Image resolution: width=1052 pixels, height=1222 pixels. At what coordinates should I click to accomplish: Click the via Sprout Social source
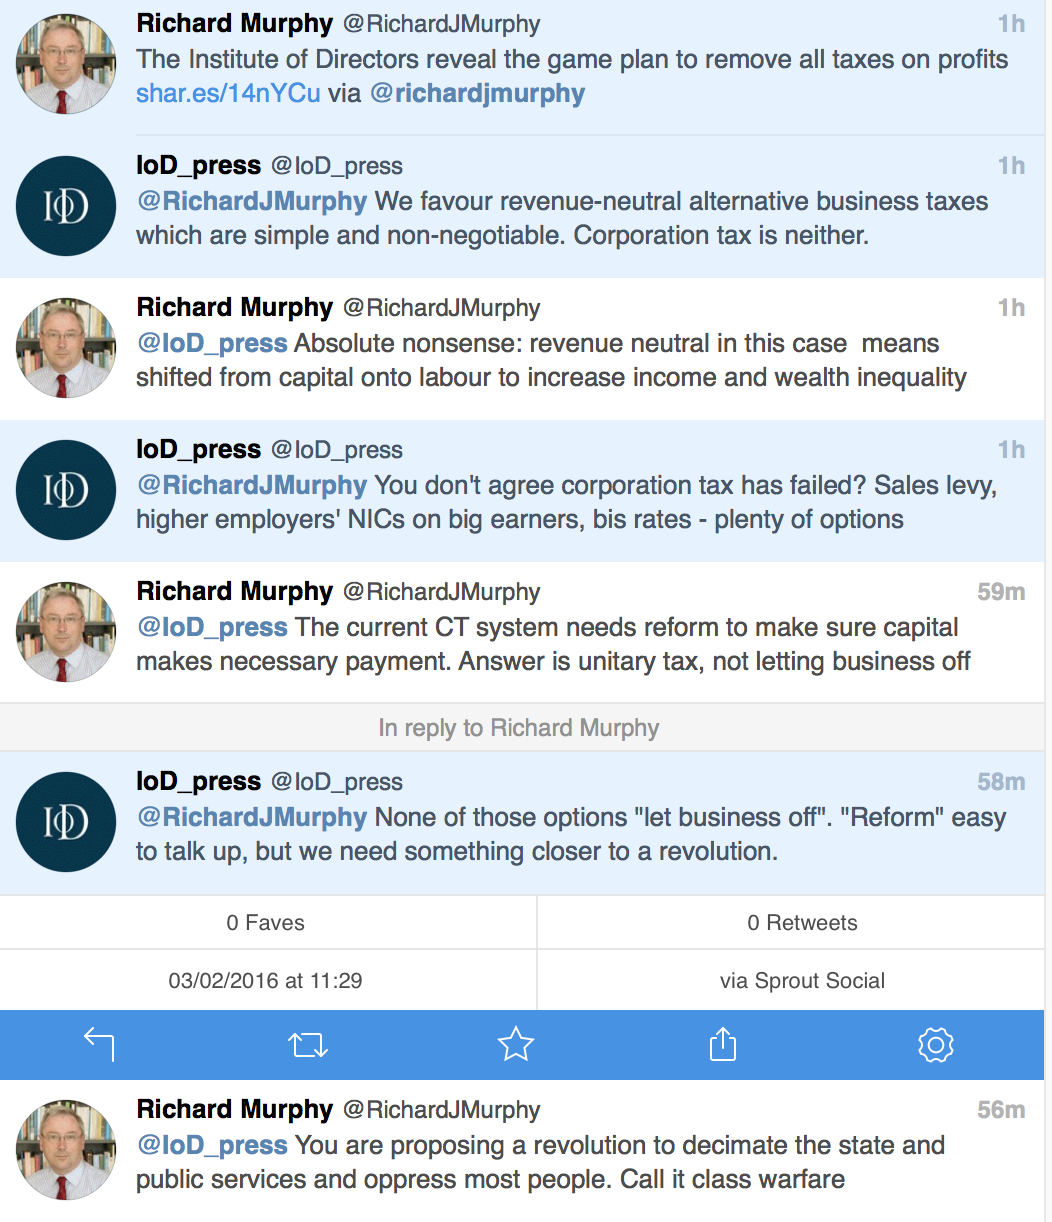(x=802, y=981)
